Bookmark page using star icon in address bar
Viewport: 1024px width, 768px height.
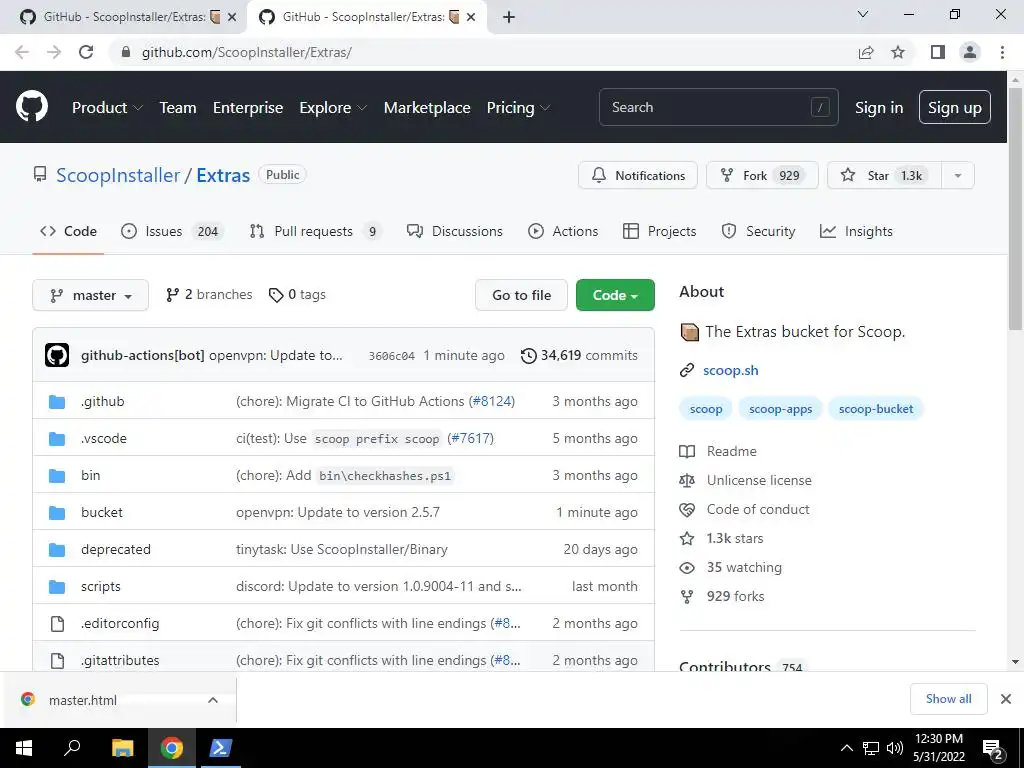pos(898,52)
